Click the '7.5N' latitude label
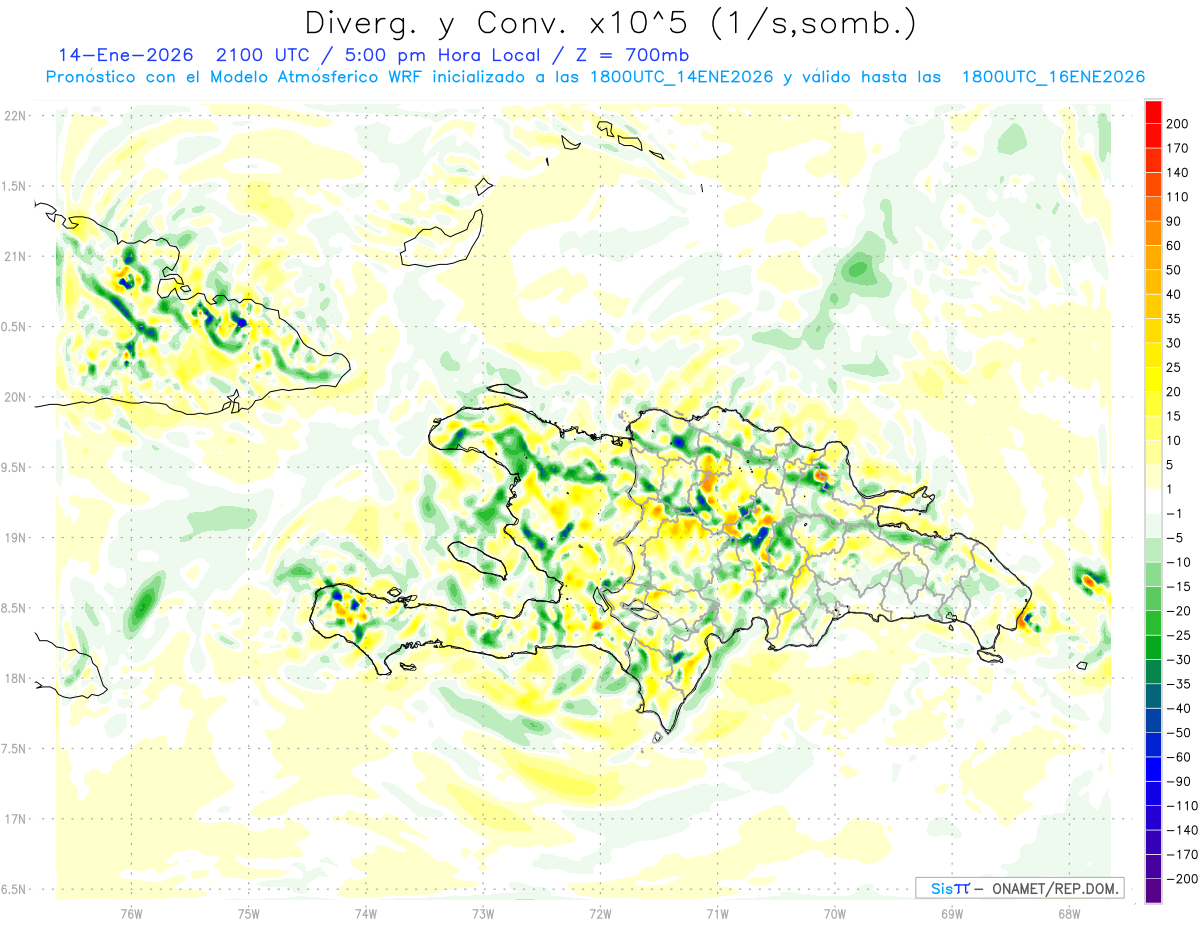Screen dimensions: 1200x927 pos(15,749)
